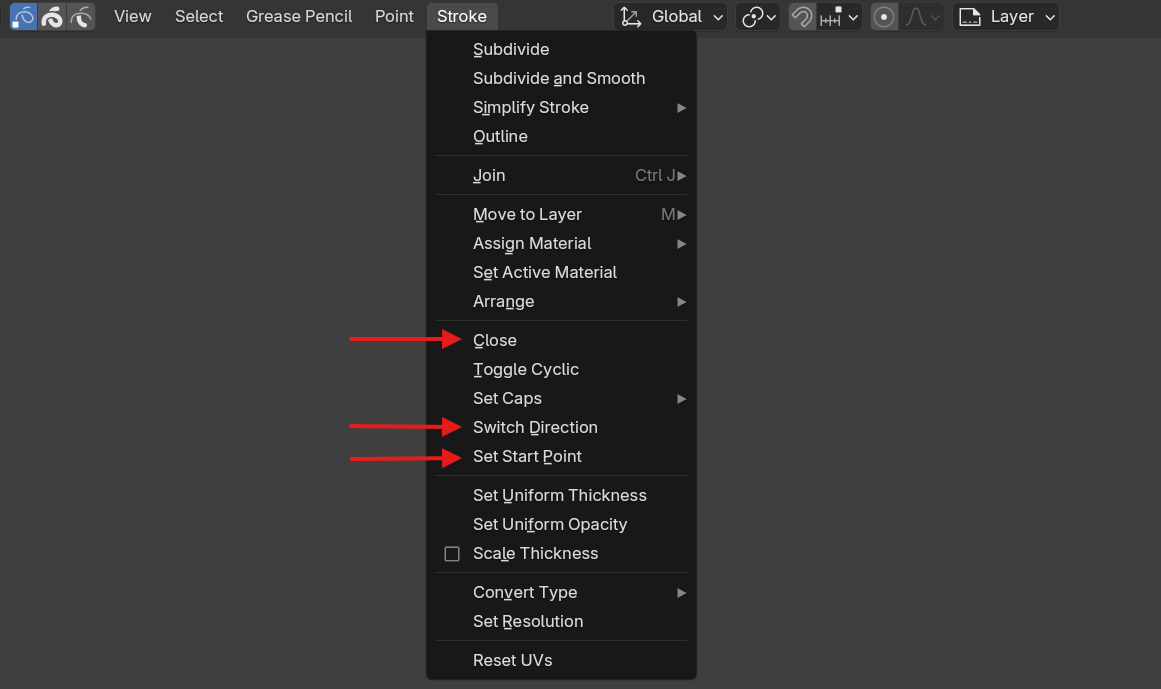This screenshot has height=689, width=1161.
Task: Open the snapping increment options
Action: (x=839, y=17)
